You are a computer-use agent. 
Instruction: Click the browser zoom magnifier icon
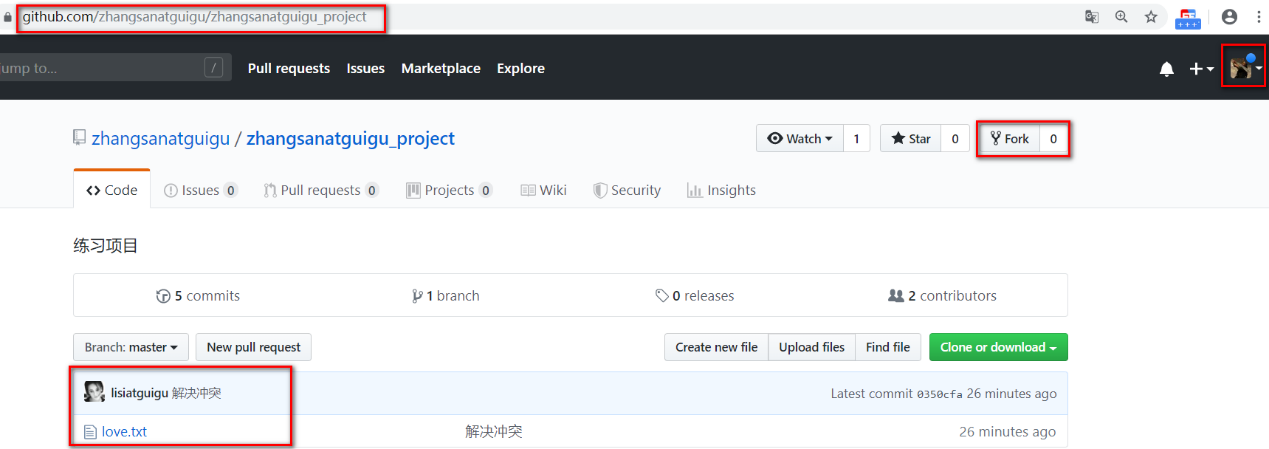point(1121,17)
